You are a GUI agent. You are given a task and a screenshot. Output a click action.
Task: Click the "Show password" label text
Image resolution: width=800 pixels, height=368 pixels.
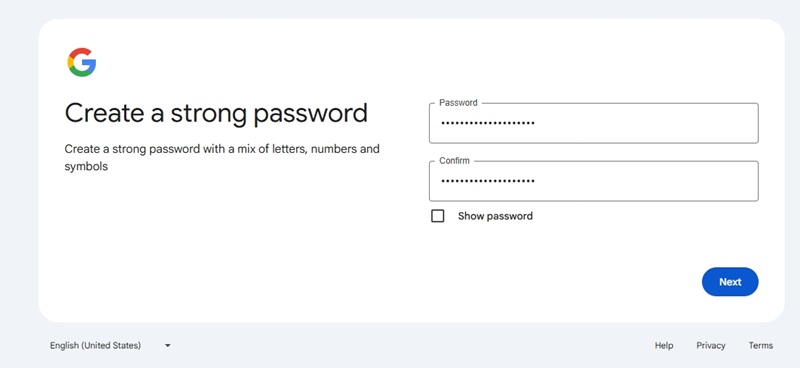(x=495, y=216)
